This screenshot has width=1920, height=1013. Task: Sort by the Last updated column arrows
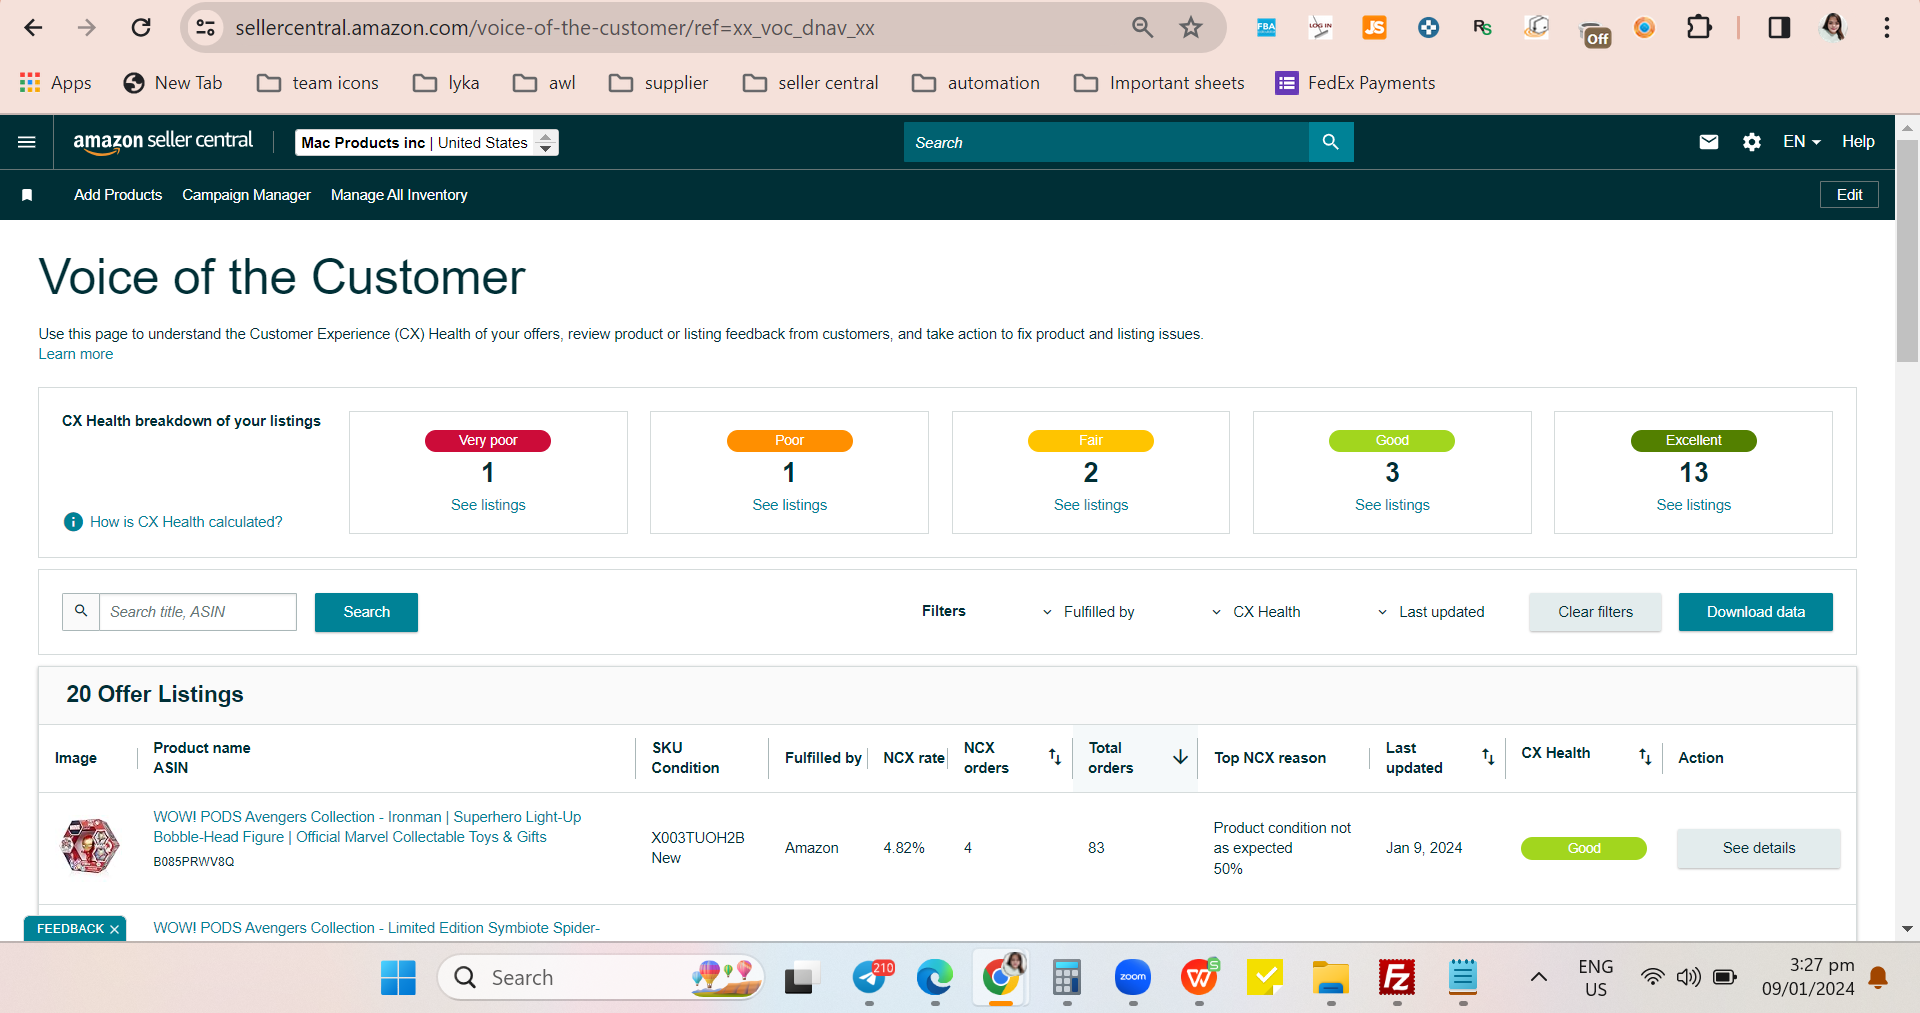pos(1488,757)
